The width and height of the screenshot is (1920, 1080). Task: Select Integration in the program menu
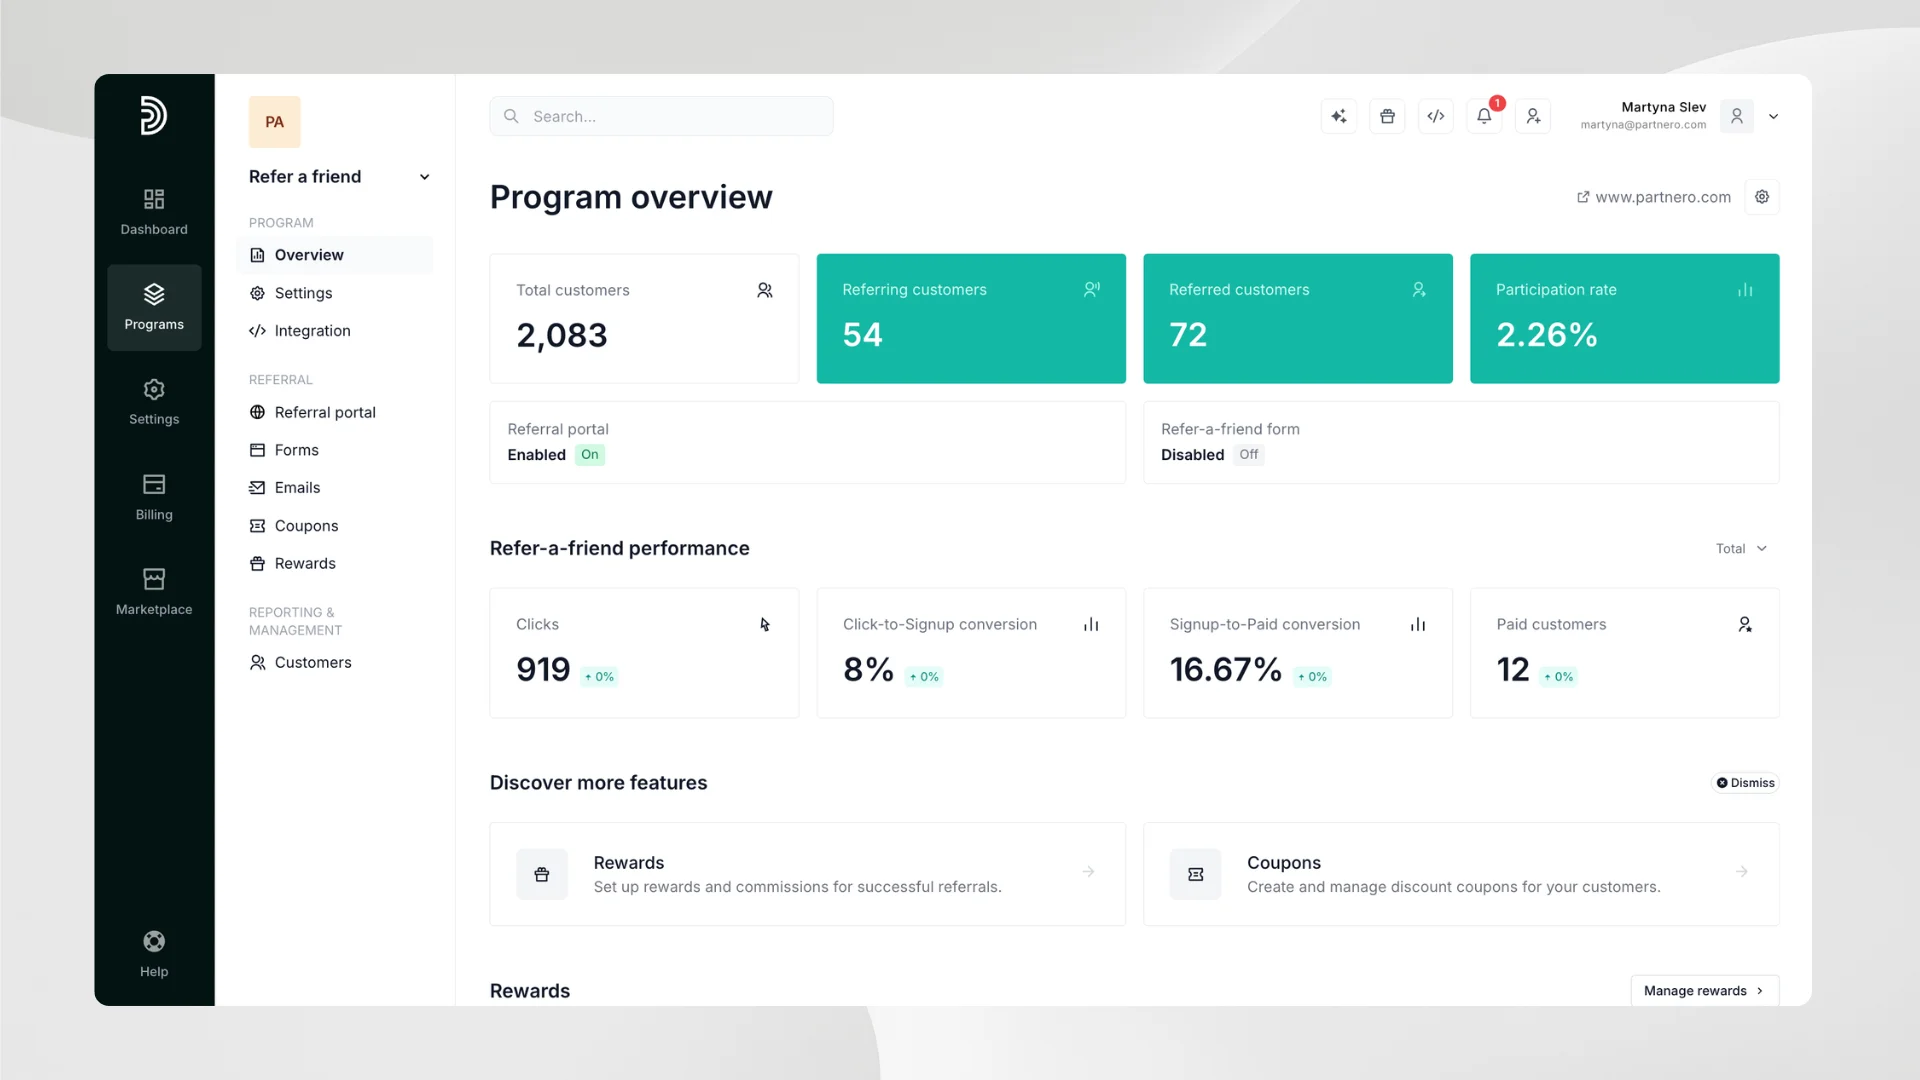coord(335,331)
